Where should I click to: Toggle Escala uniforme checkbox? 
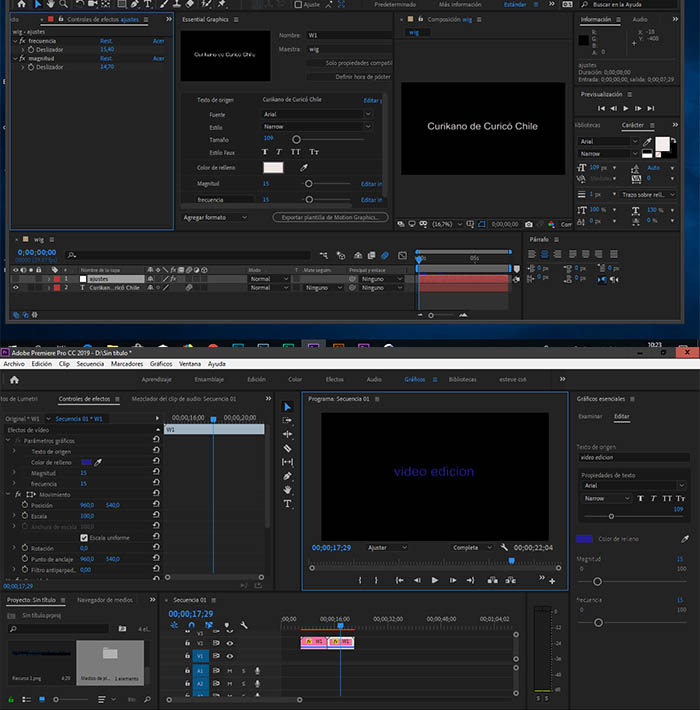(x=84, y=537)
